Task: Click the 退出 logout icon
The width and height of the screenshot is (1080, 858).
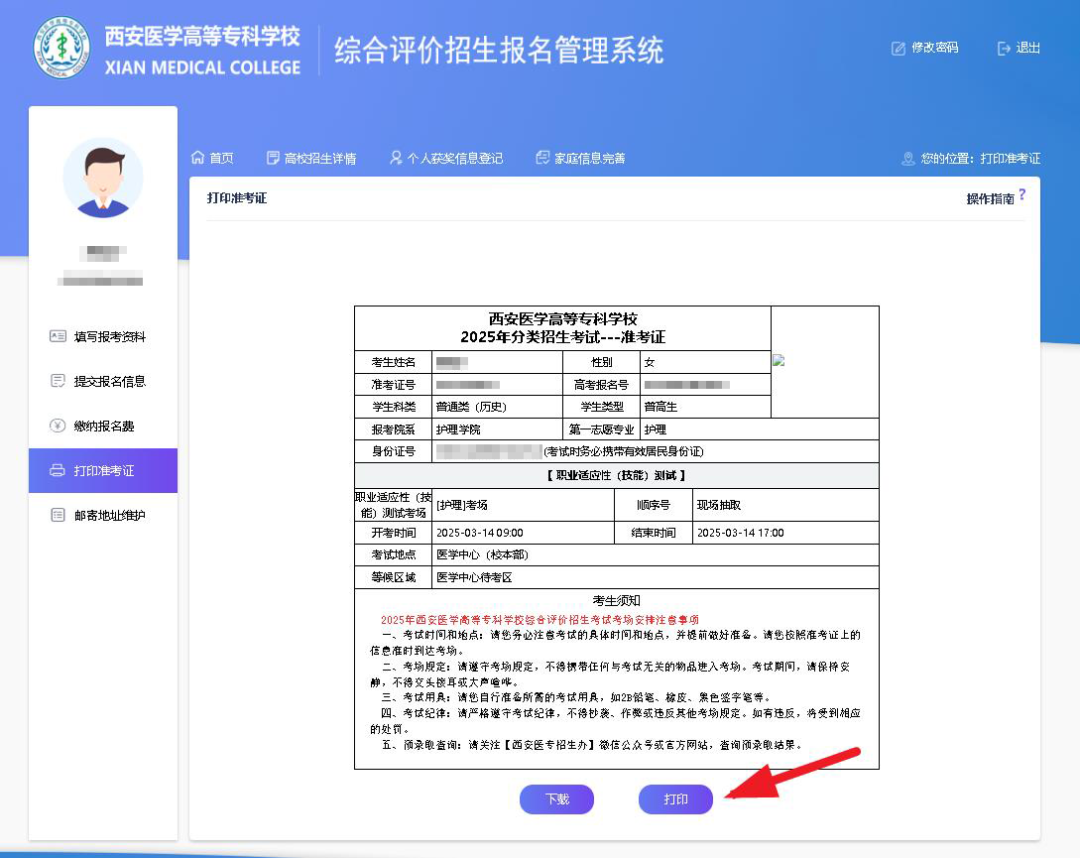Action: (1004, 48)
